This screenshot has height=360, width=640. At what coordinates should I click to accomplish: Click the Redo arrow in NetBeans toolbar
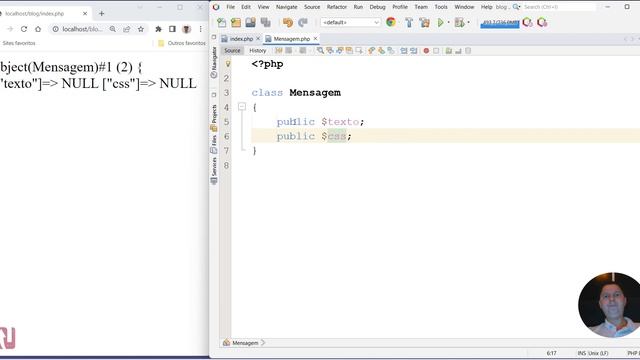[302, 22]
